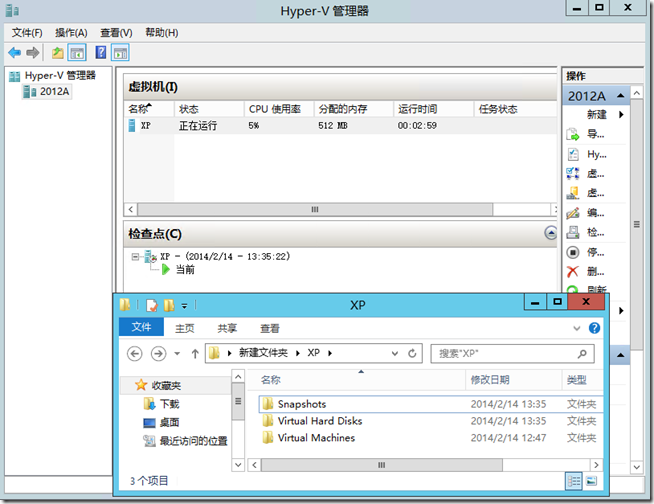Screen dimensions: 654x504
Task: Click actions pane scrollbar up arrow
Action: point(636,93)
